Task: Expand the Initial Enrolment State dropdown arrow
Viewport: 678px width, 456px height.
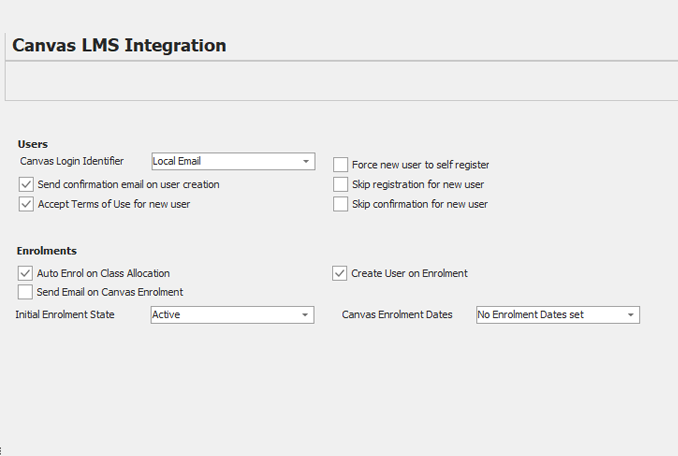Action: coord(305,315)
